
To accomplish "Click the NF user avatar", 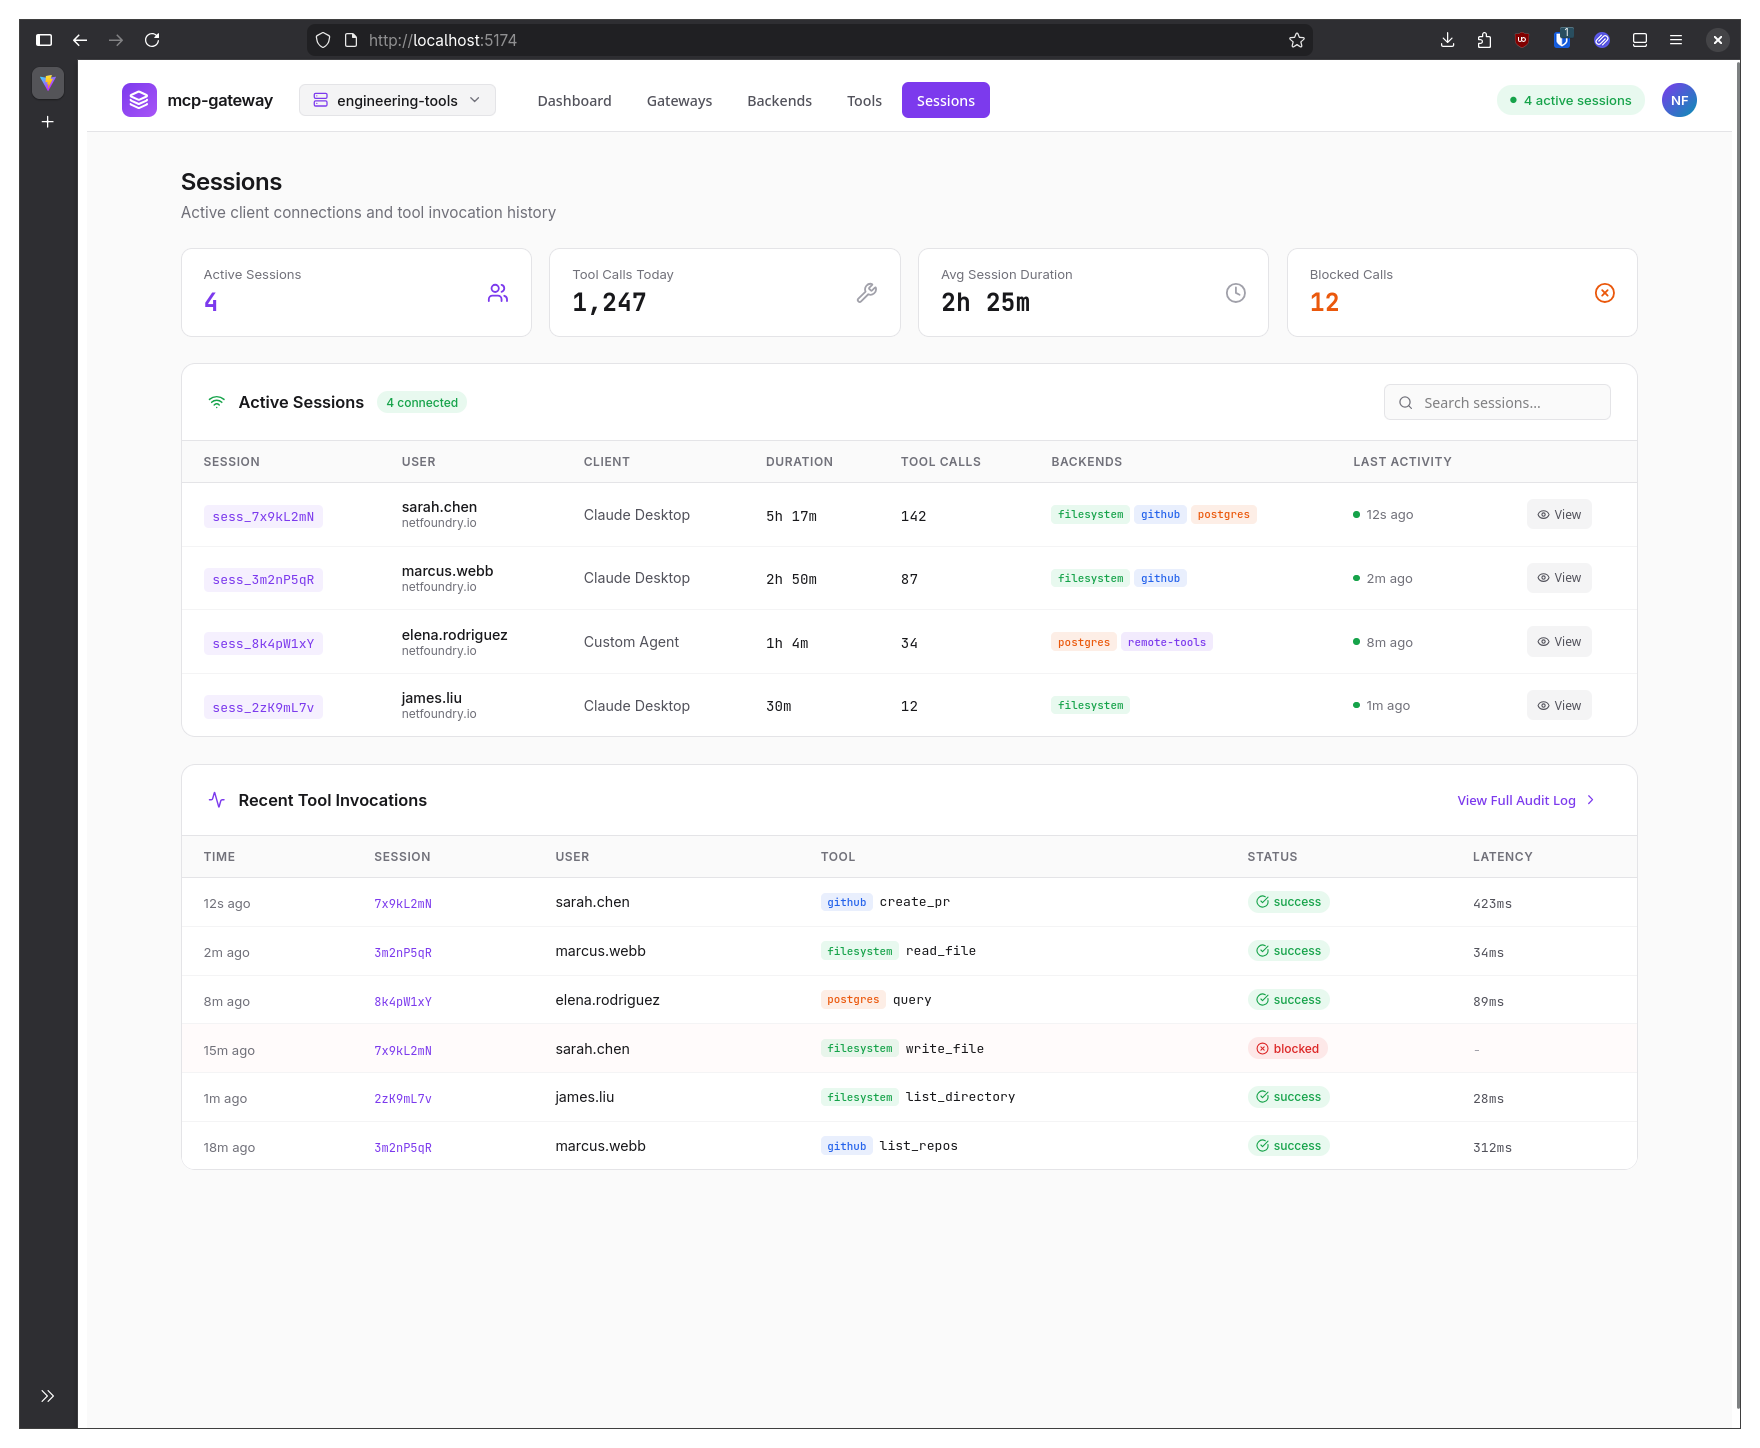I will (1679, 100).
